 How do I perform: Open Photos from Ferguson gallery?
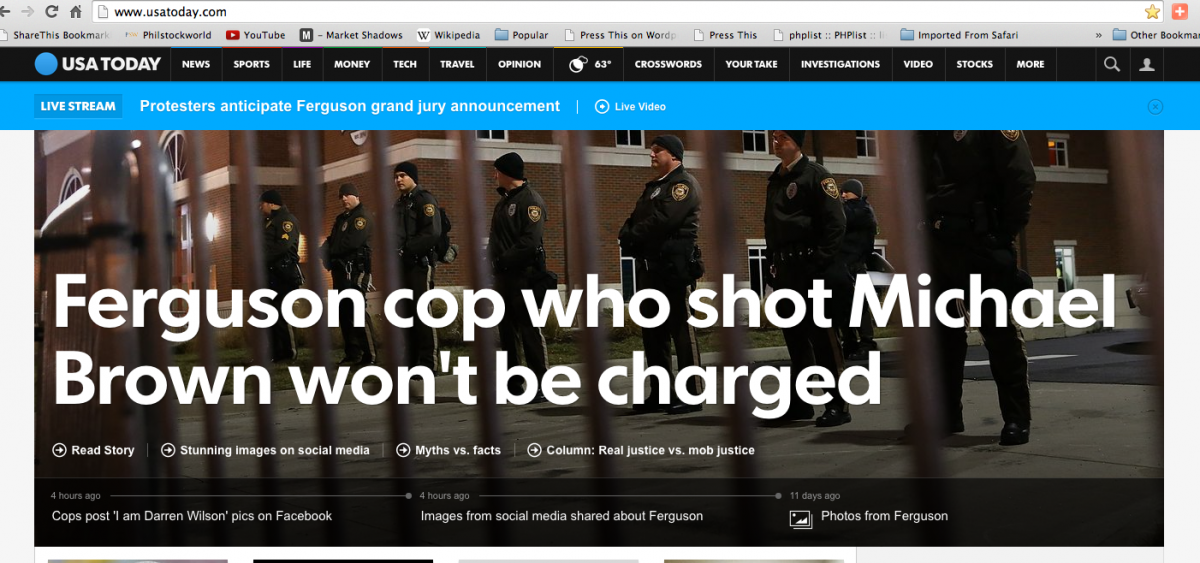pyautogui.click(x=883, y=516)
